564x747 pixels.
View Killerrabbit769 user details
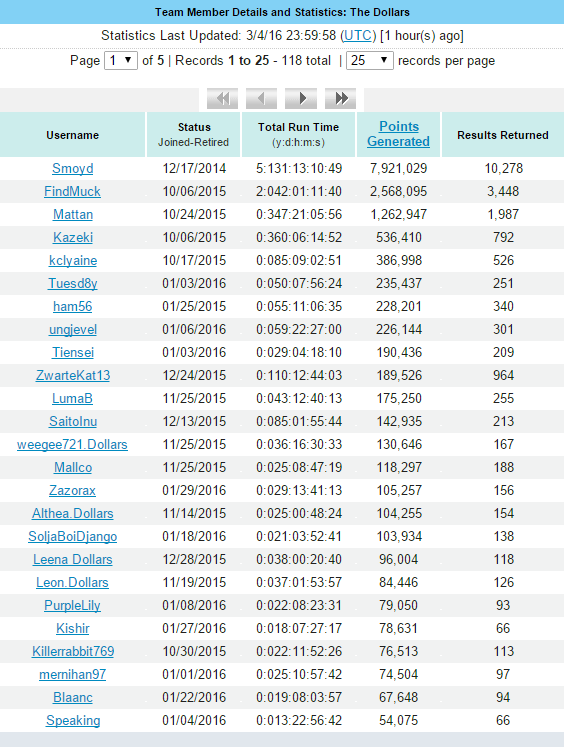point(72,651)
